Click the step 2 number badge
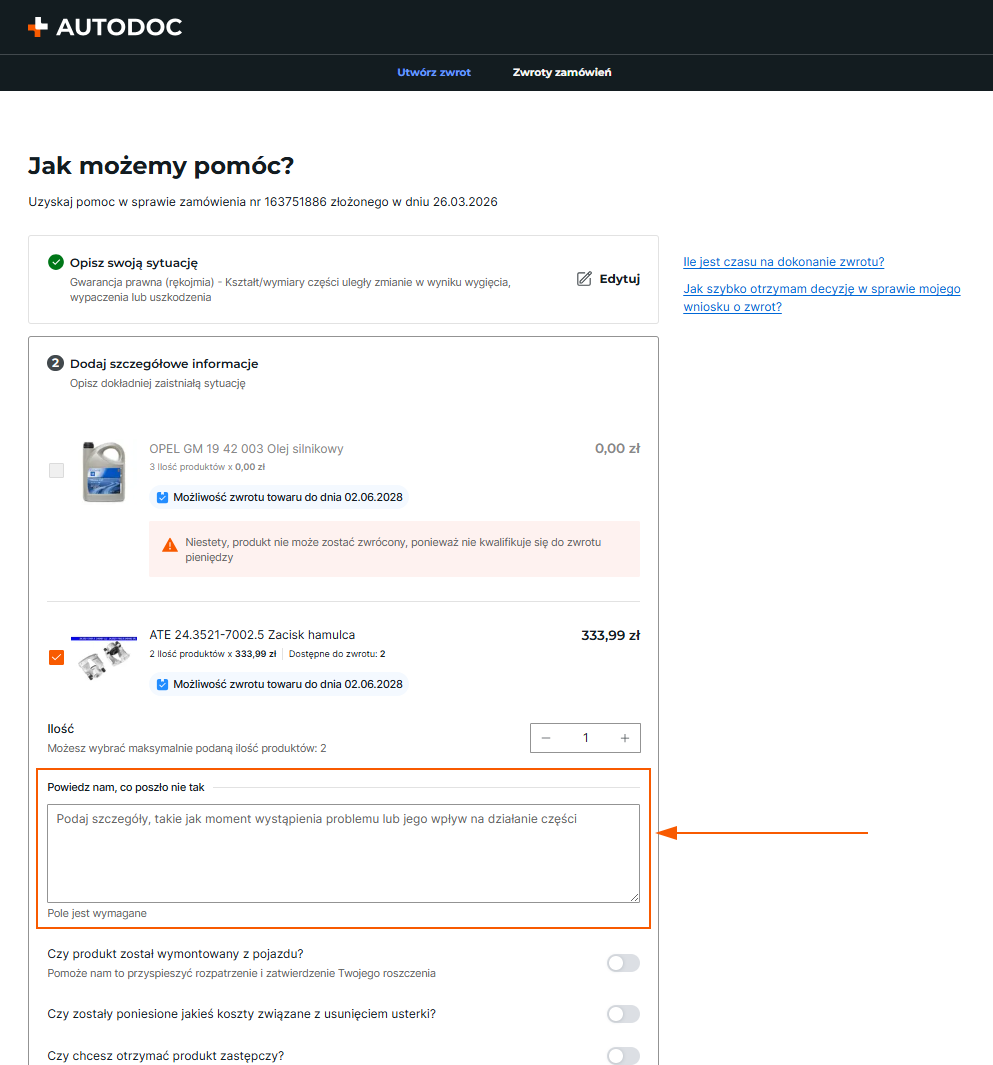The height and width of the screenshot is (1065, 993). point(55,363)
